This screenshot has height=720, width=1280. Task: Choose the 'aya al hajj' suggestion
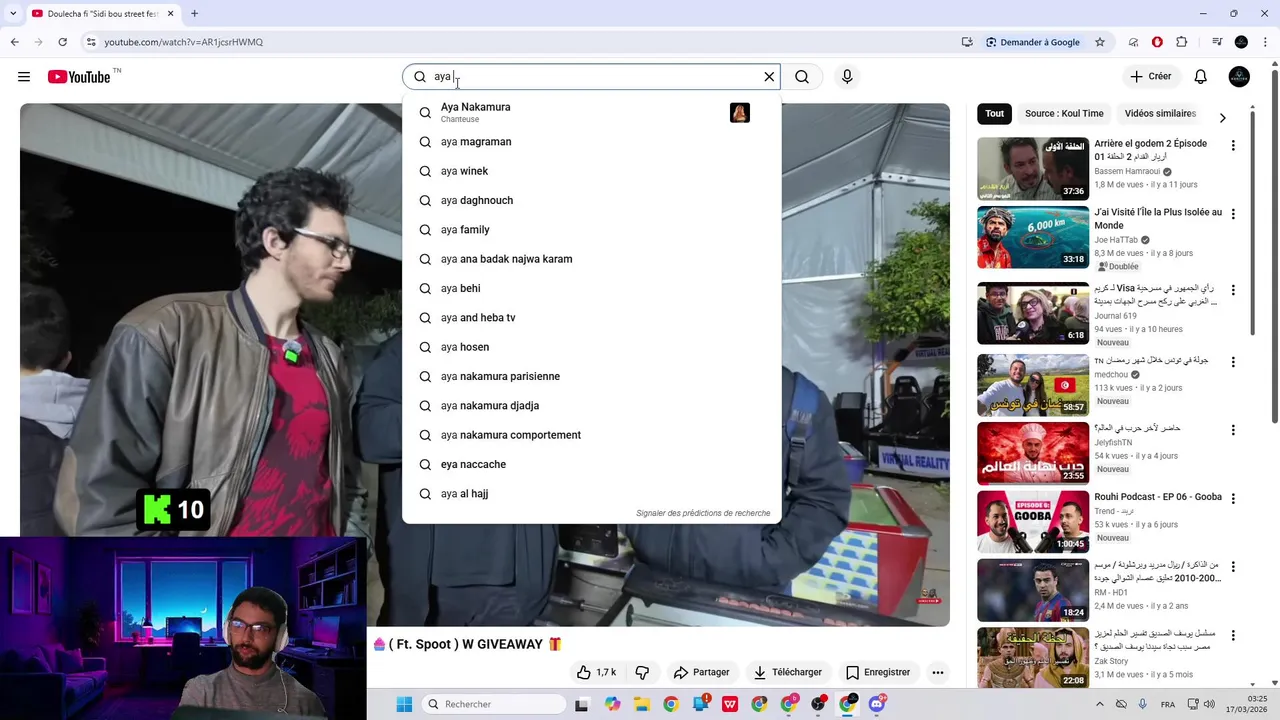(x=592, y=494)
